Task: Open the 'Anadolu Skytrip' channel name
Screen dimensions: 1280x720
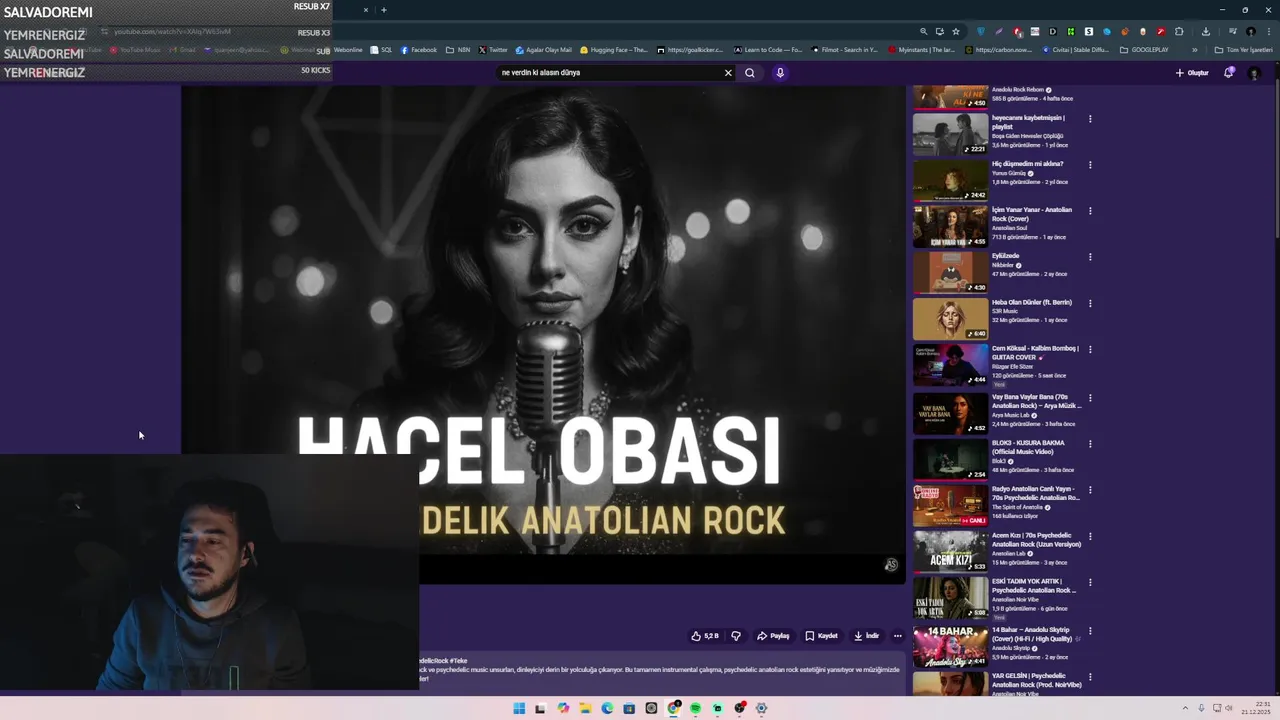Action: coord(1011,648)
